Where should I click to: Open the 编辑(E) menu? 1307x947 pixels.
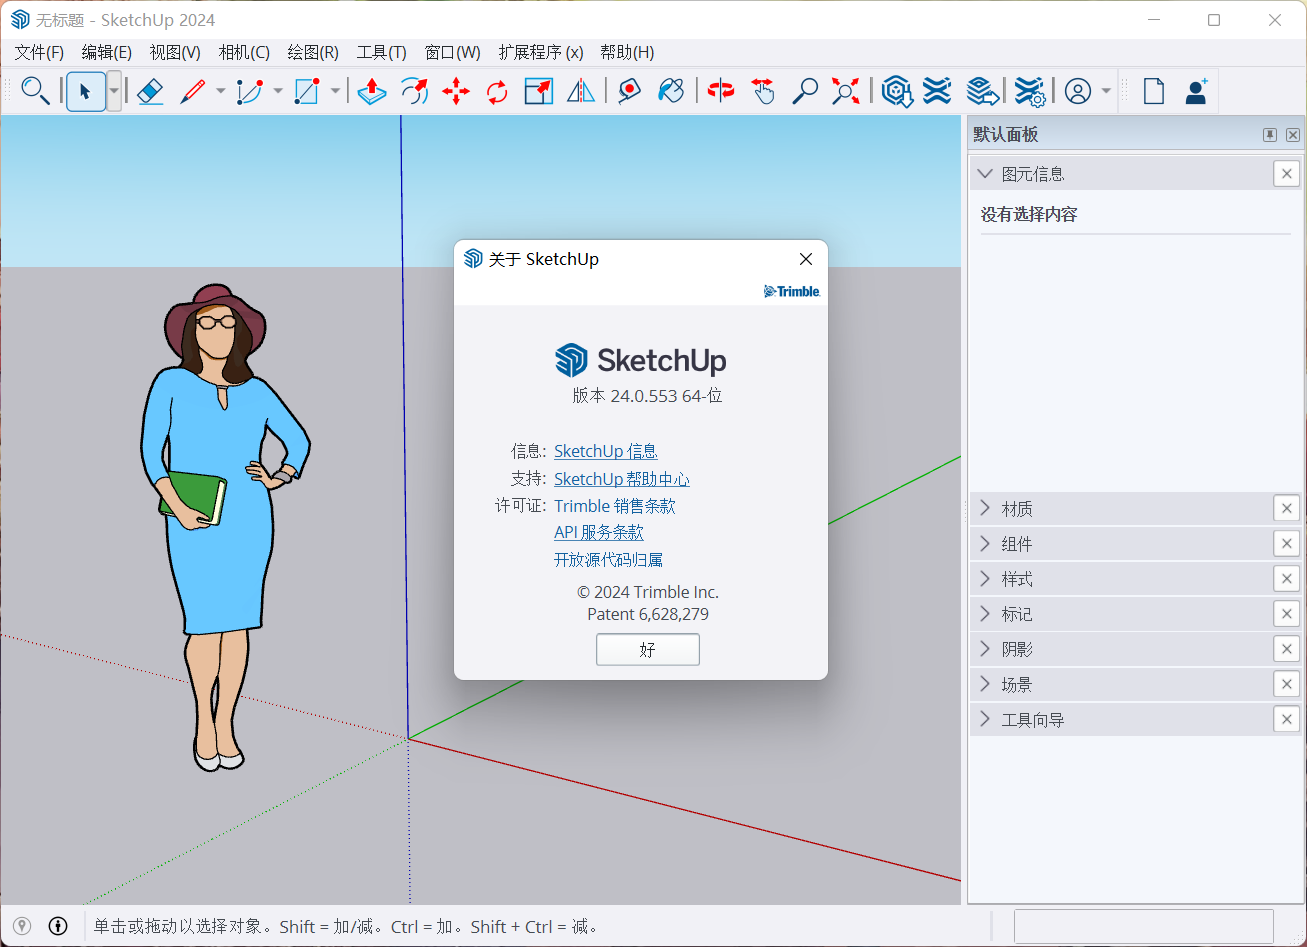pos(107,52)
